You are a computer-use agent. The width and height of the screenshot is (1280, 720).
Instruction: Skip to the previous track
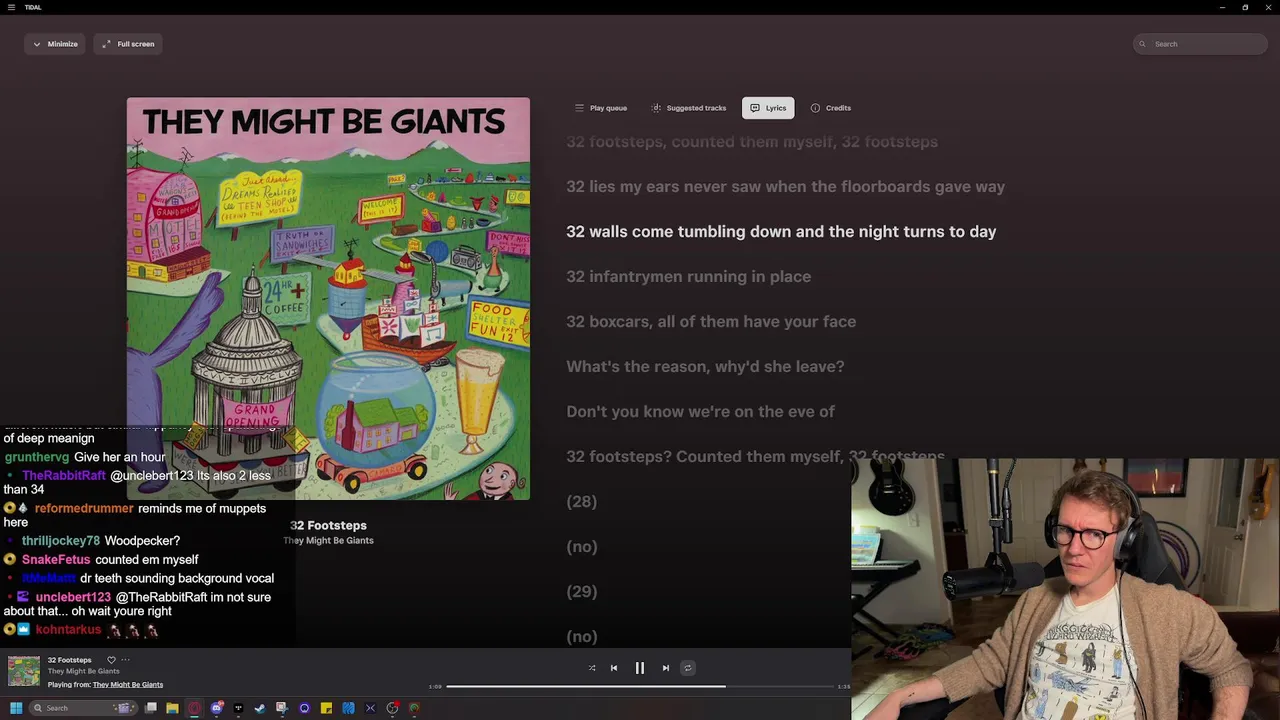coord(614,668)
